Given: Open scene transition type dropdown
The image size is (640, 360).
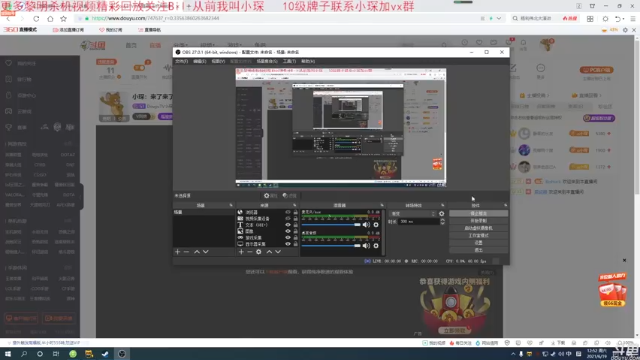Looking at the screenshot, I should click(x=413, y=213).
